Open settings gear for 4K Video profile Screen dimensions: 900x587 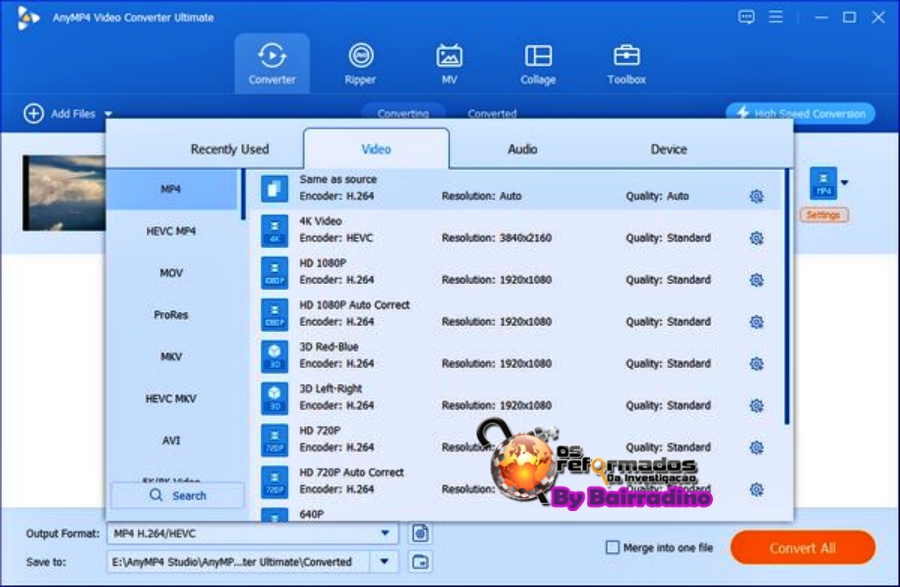coord(757,238)
